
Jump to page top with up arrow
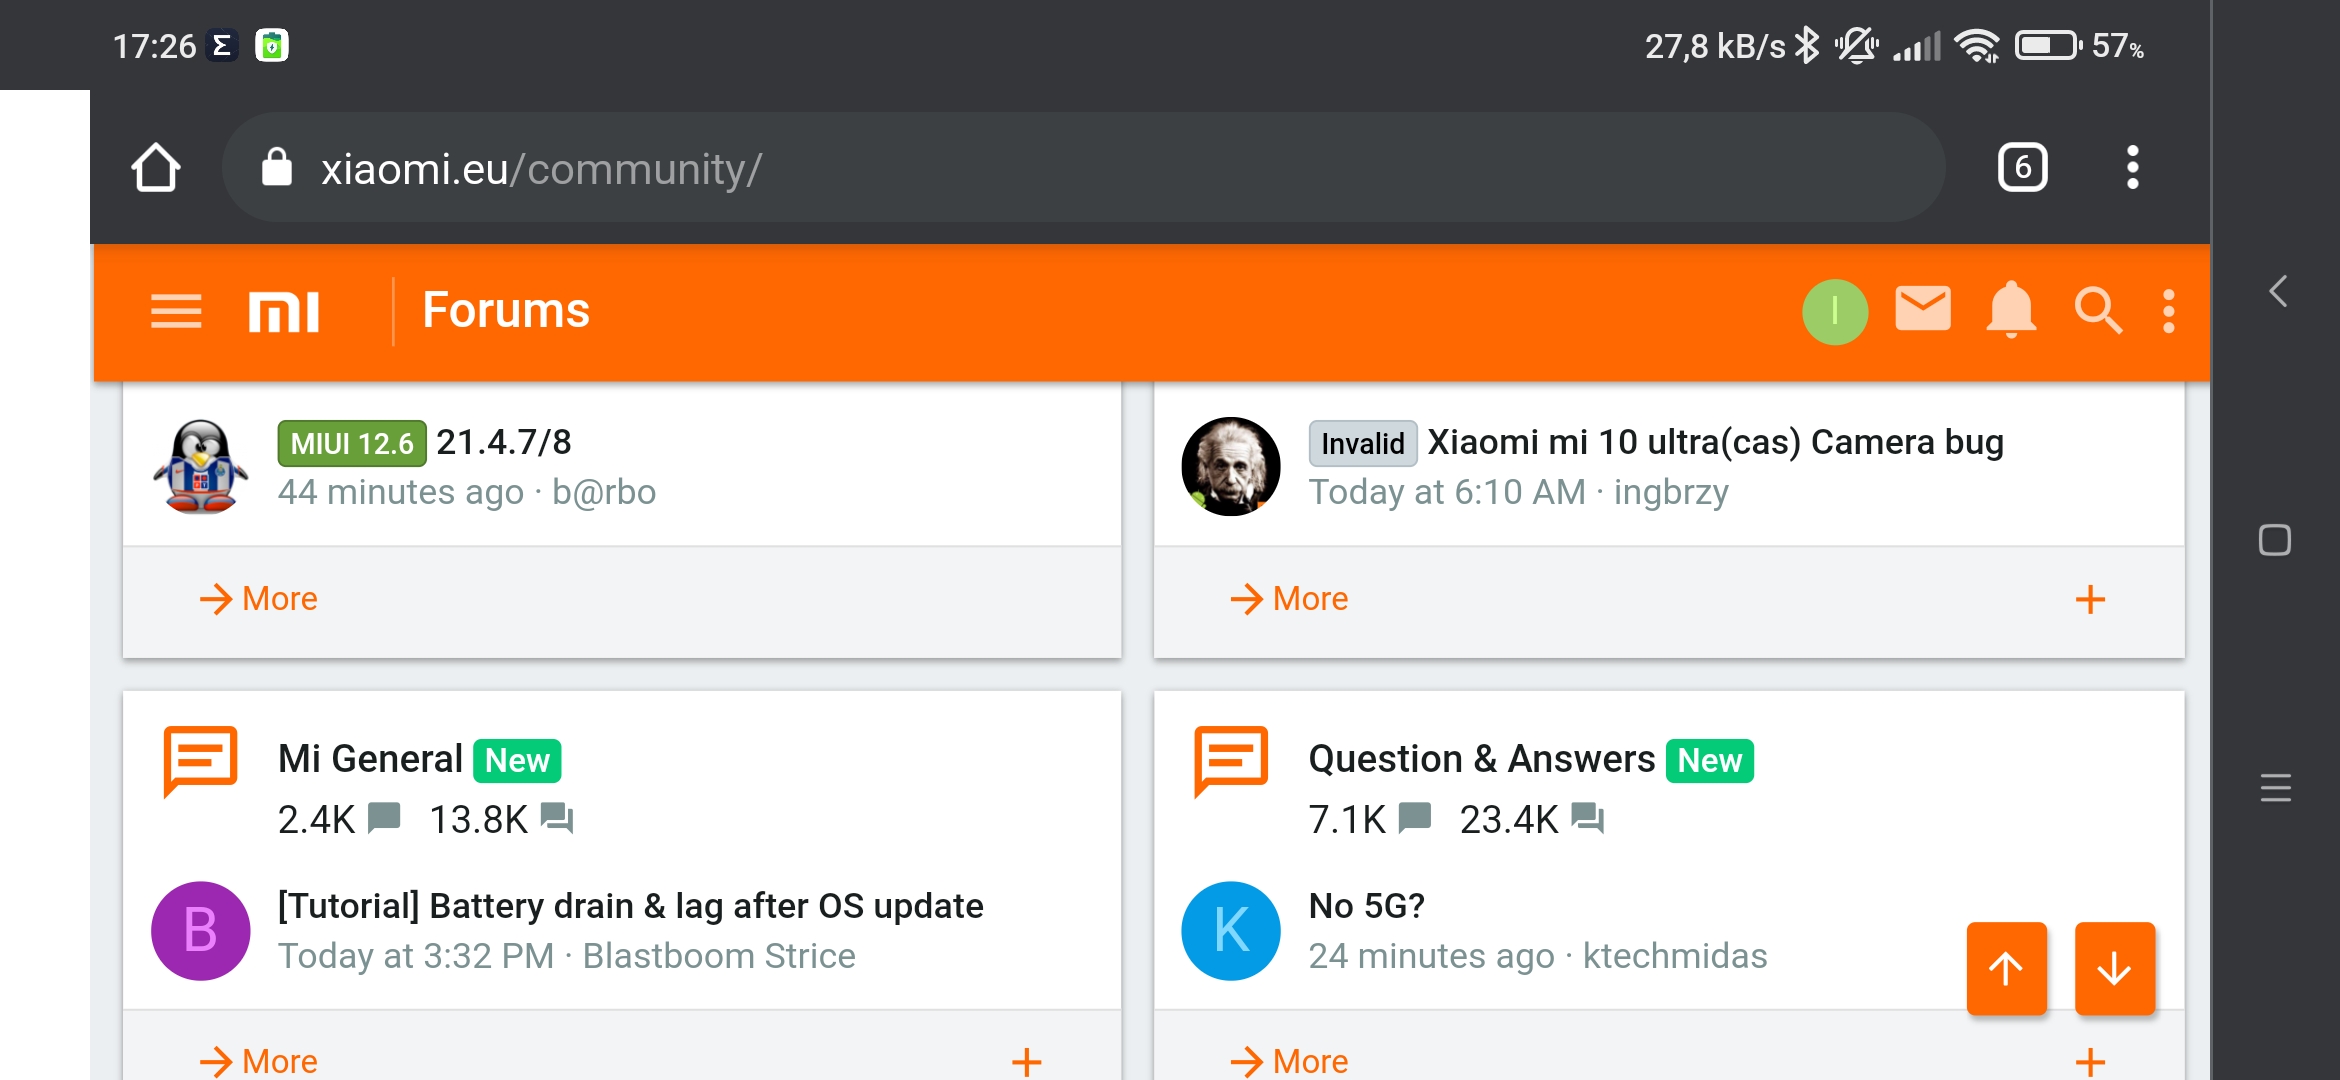pos(2006,968)
